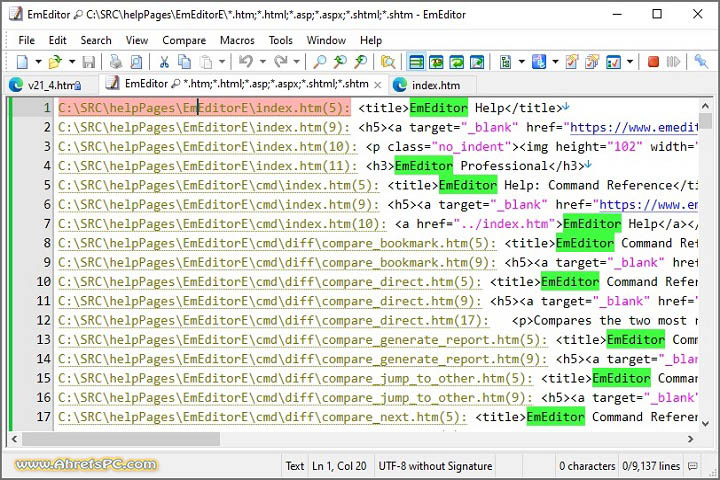Open result link compare_next.htm(5) on line 17

pyautogui.click(x=262, y=417)
